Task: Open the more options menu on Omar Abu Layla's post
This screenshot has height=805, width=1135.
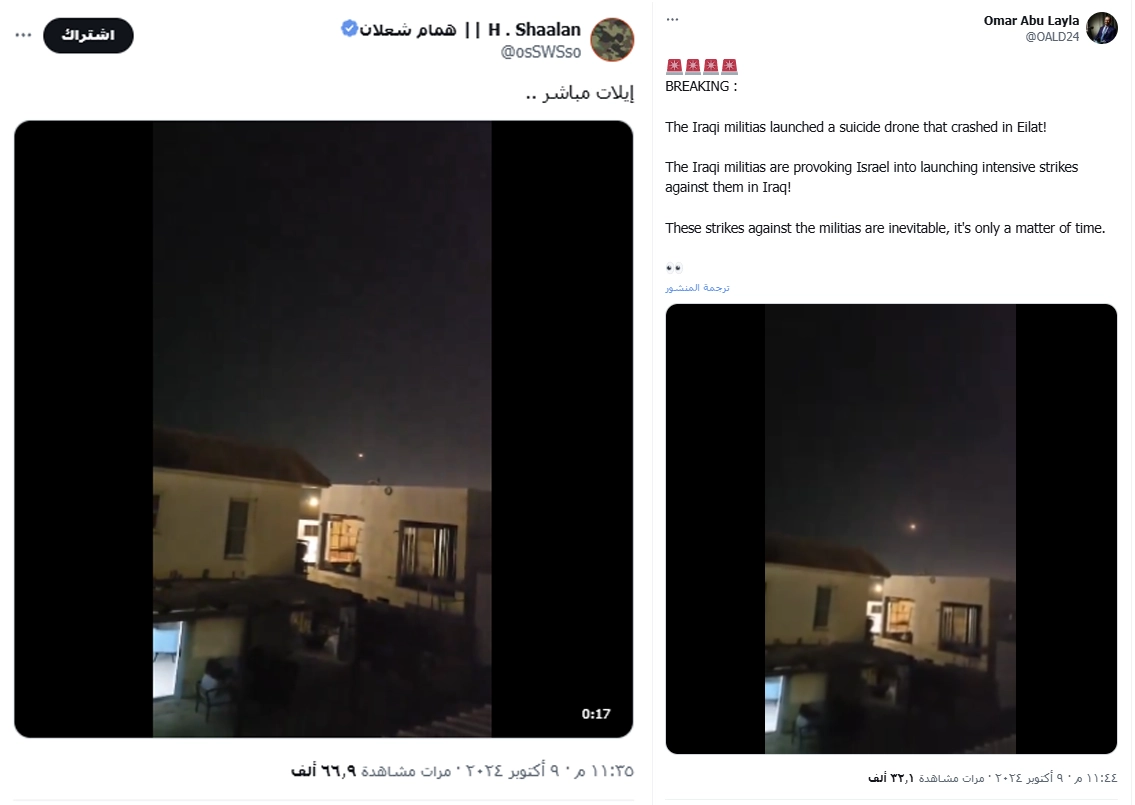Action: [672, 20]
